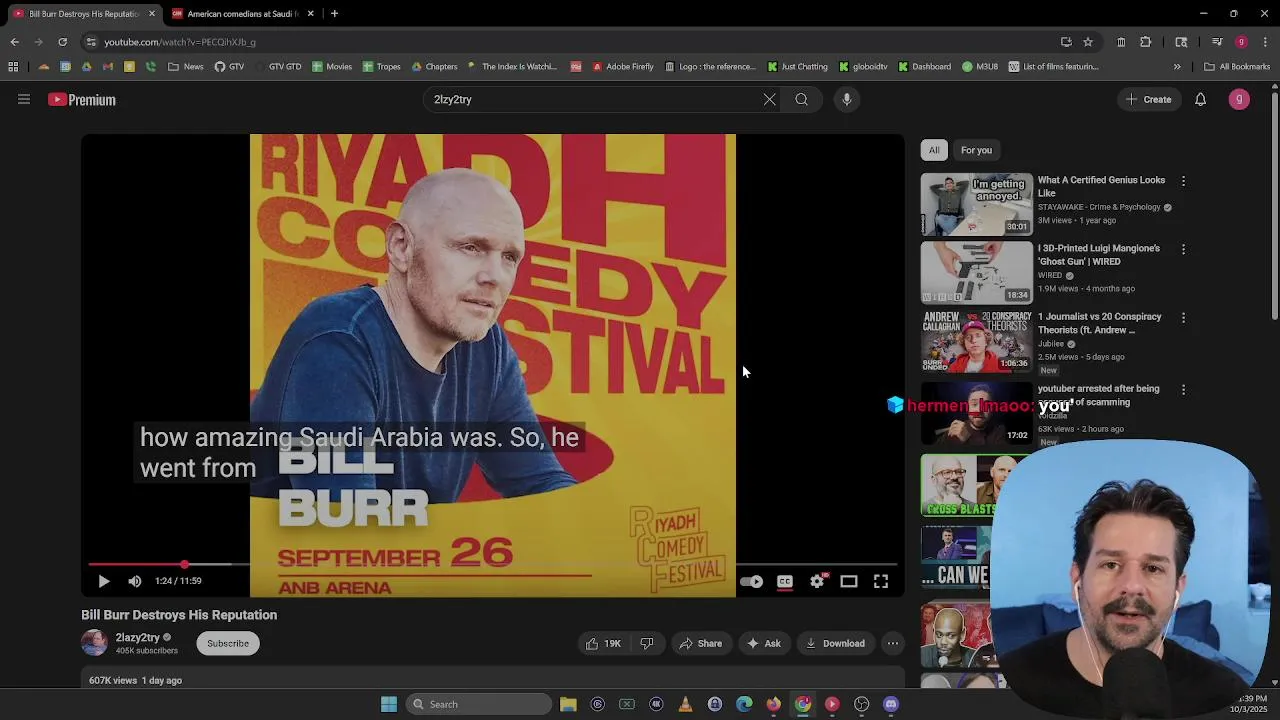
Task: Open the News bookmark folder
Action: pos(185,67)
